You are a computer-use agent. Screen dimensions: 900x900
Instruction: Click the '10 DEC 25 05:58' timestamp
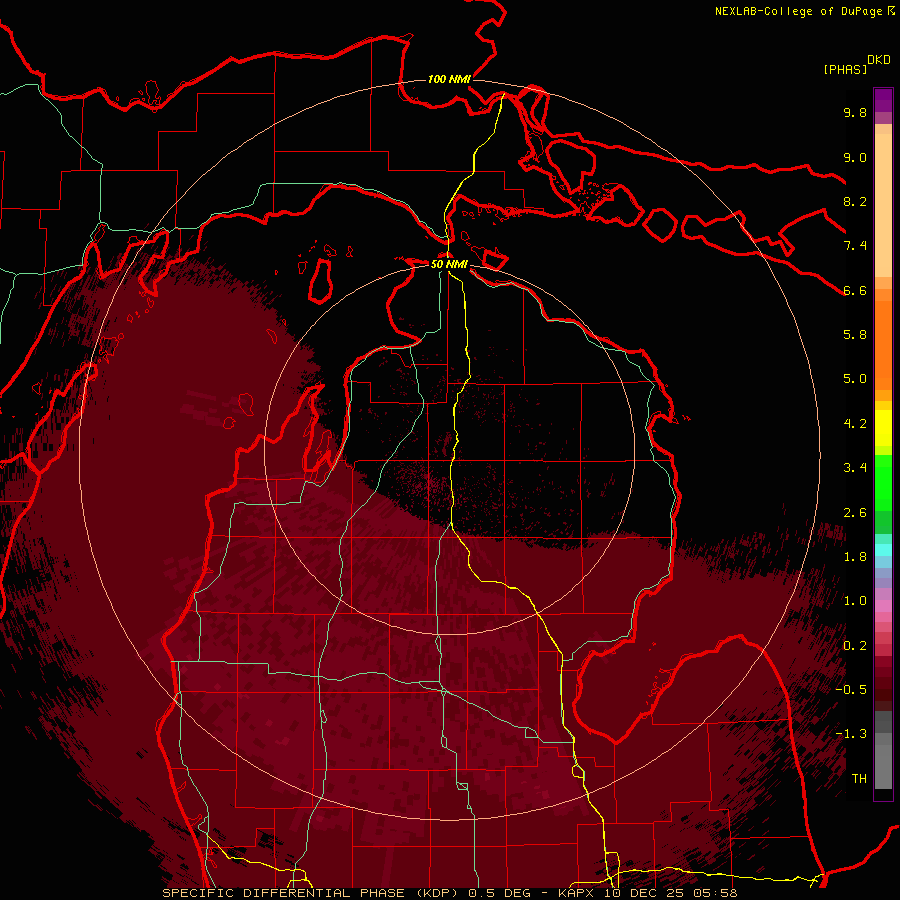[671, 893]
